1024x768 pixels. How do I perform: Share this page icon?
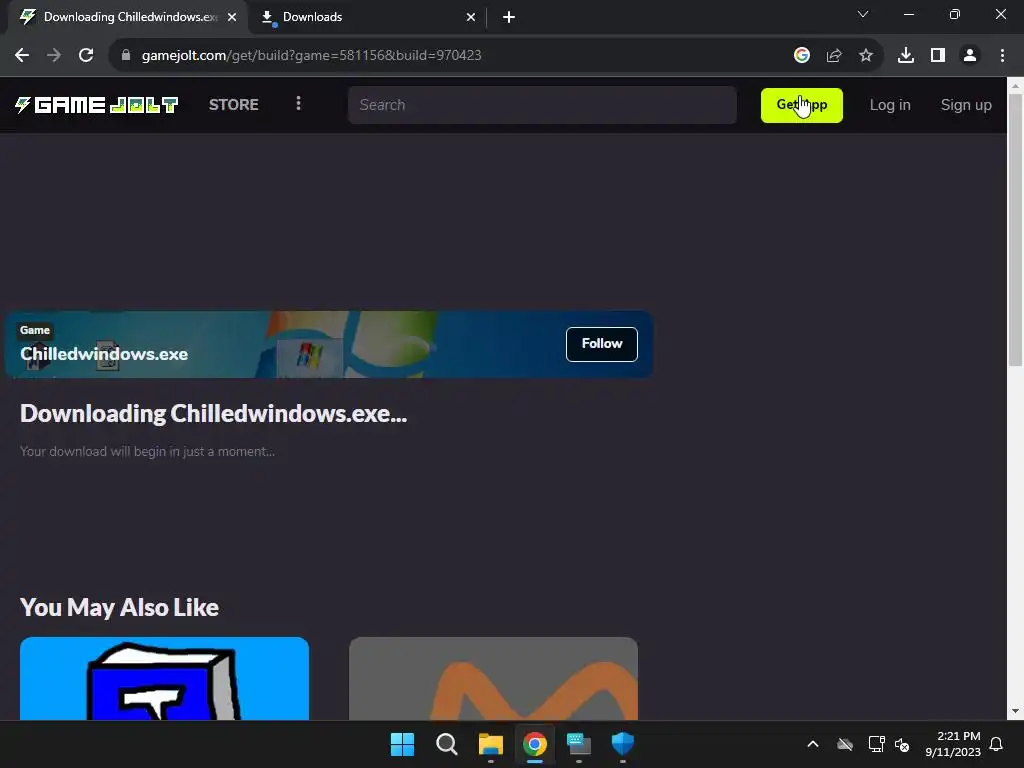point(834,56)
